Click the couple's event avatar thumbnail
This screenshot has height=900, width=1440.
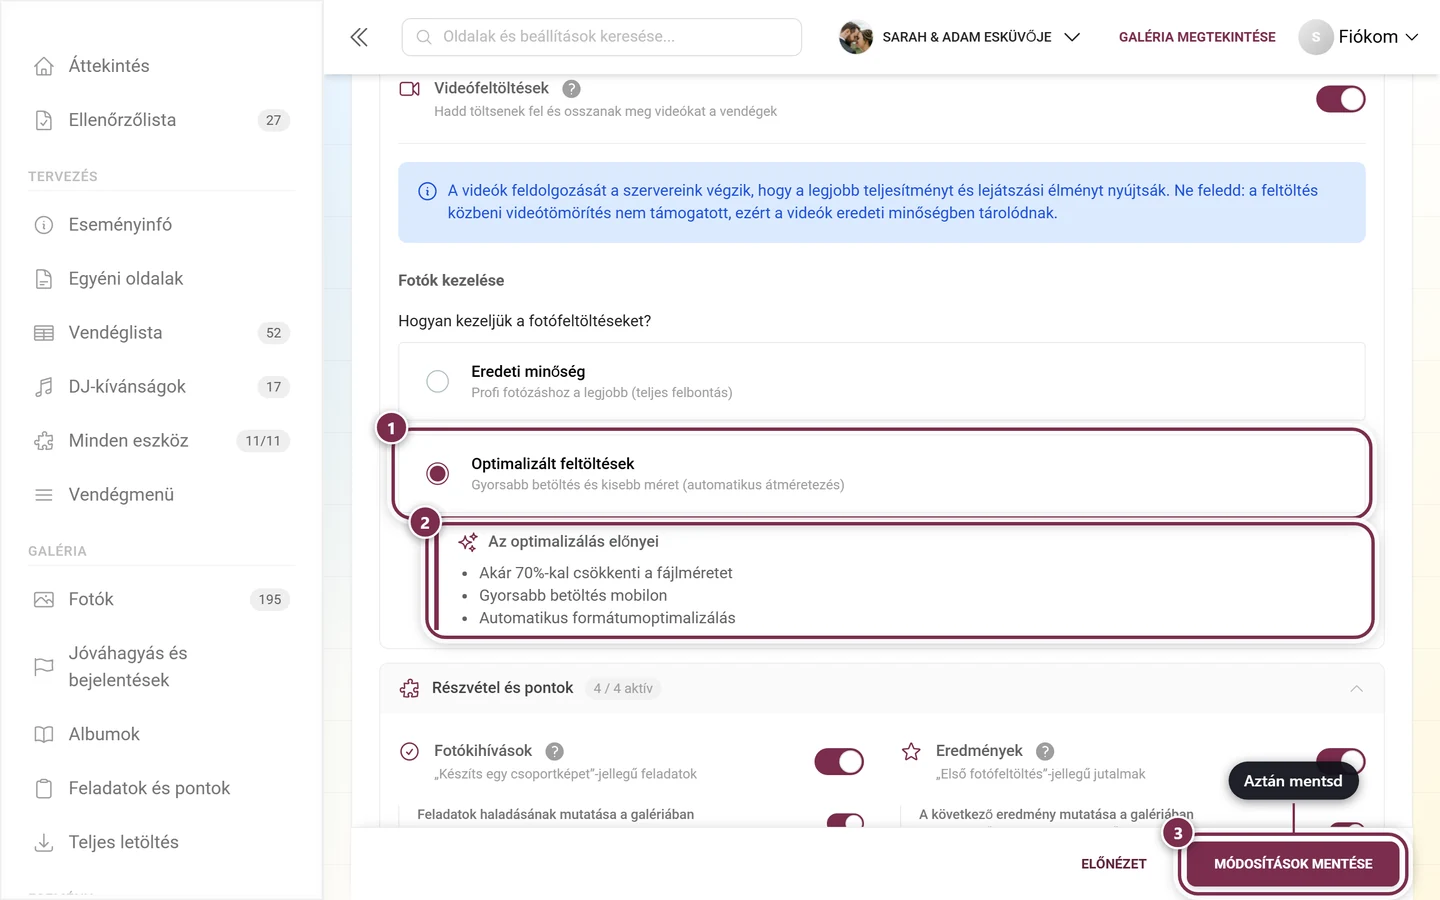pos(856,37)
